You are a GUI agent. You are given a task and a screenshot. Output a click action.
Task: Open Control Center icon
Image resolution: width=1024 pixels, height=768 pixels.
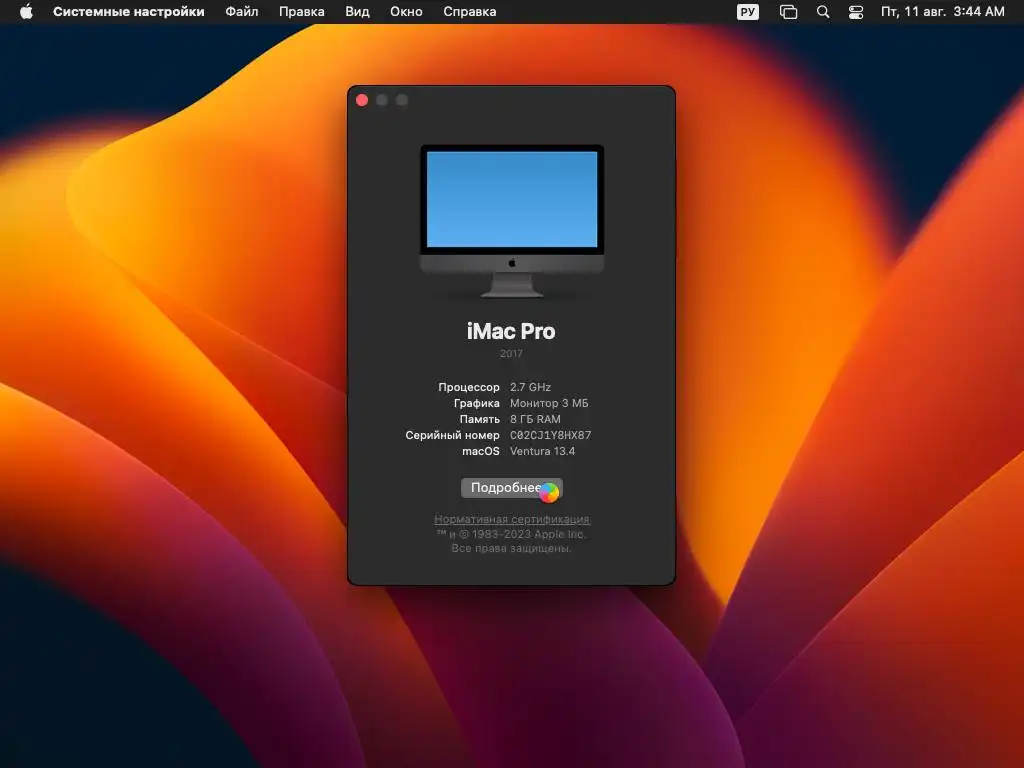(856, 12)
